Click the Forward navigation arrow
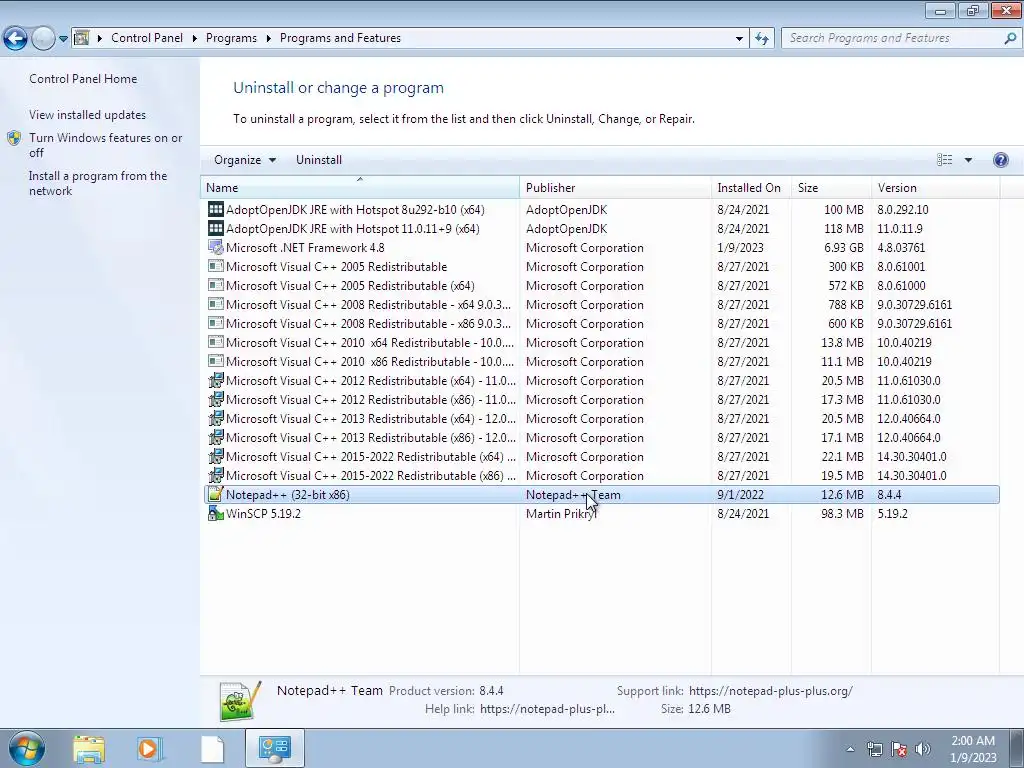The image size is (1024, 768). (43, 39)
